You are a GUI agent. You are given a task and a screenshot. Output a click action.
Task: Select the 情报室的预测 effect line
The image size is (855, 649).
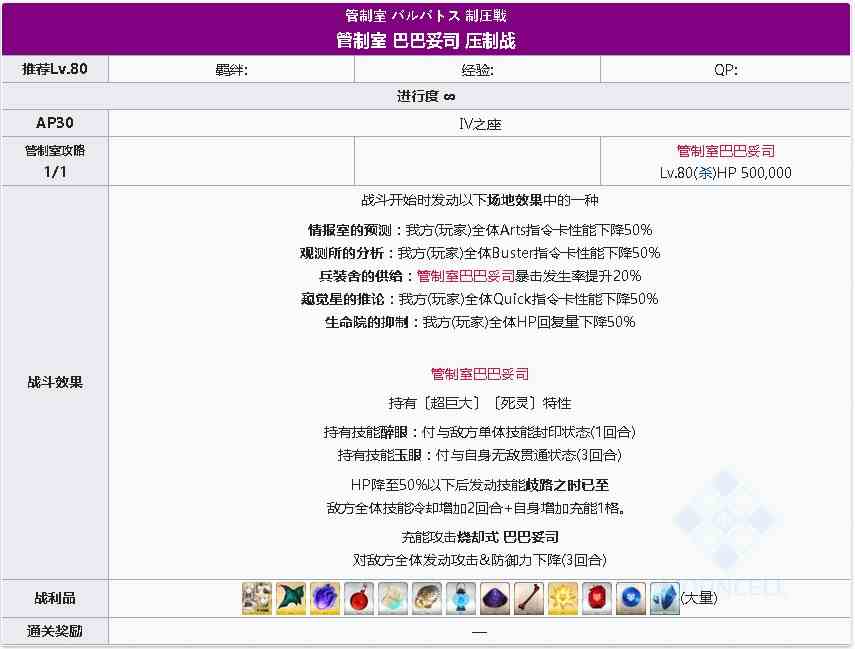pyautogui.click(x=480, y=230)
